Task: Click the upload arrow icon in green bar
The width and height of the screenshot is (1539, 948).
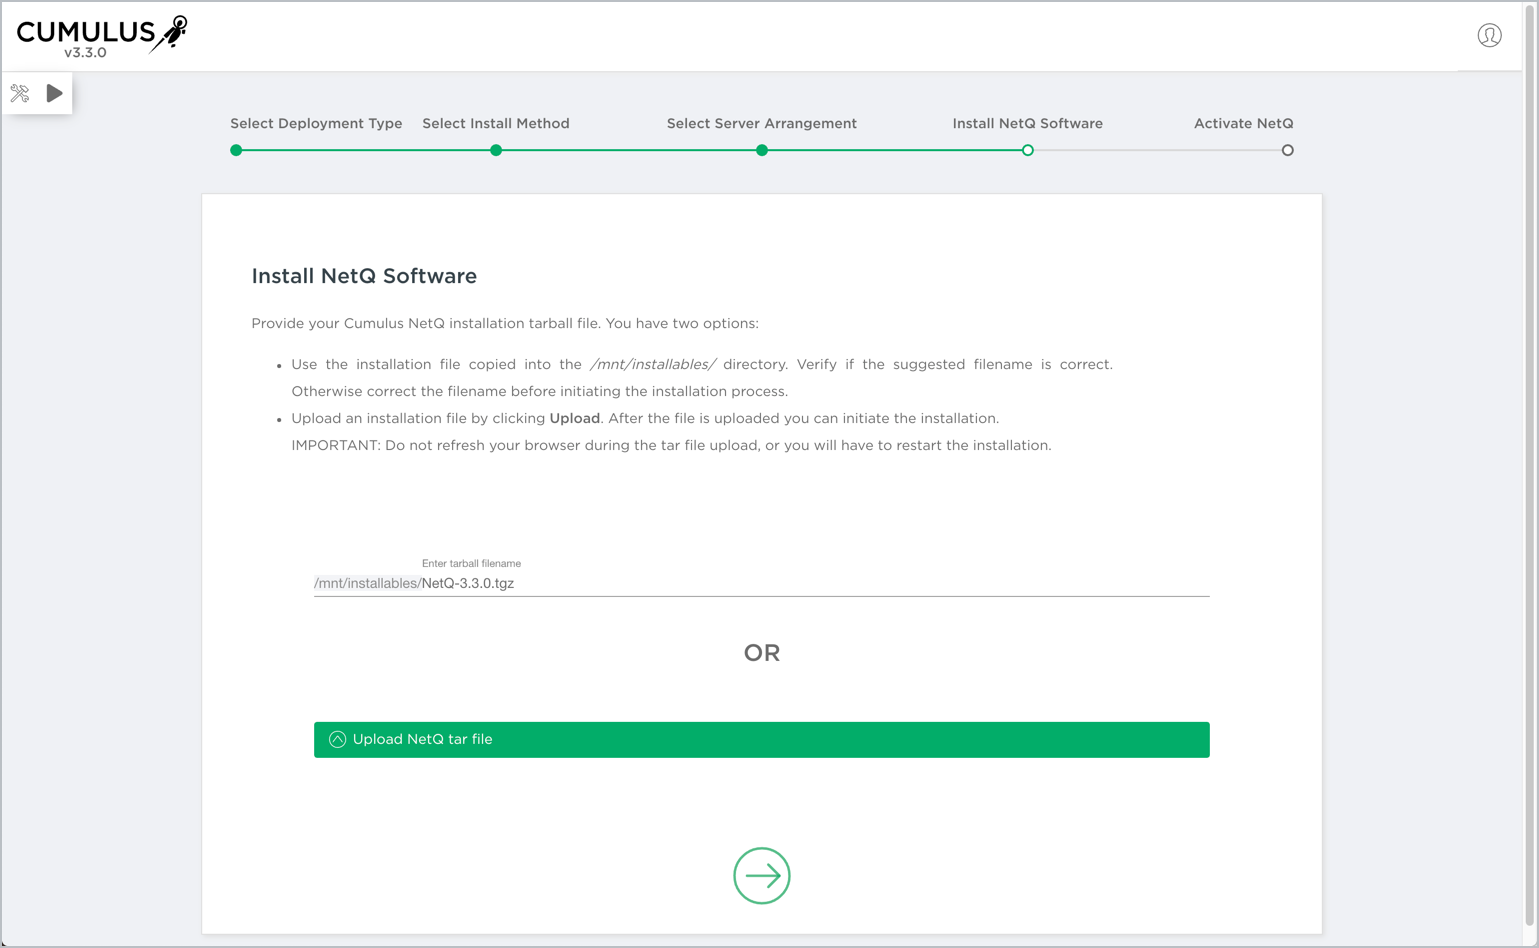Action: coord(338,740)
